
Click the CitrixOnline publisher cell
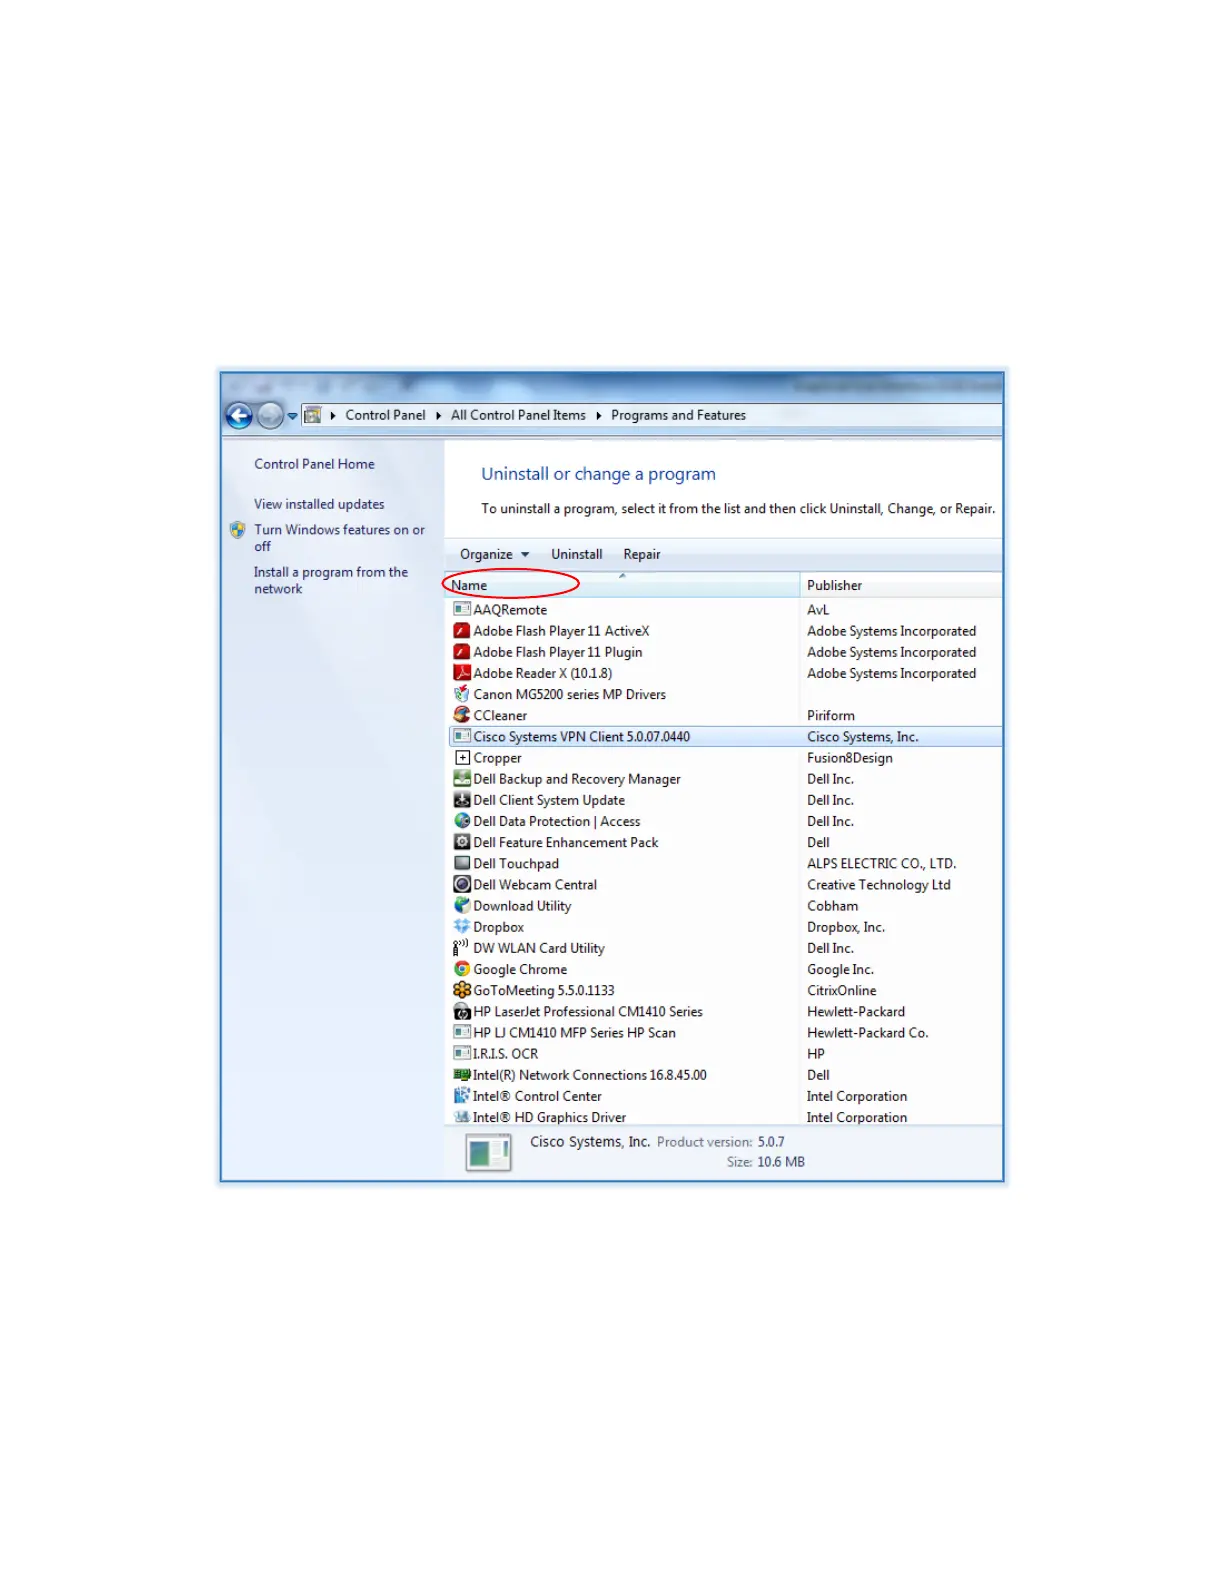tap(842, 990)
